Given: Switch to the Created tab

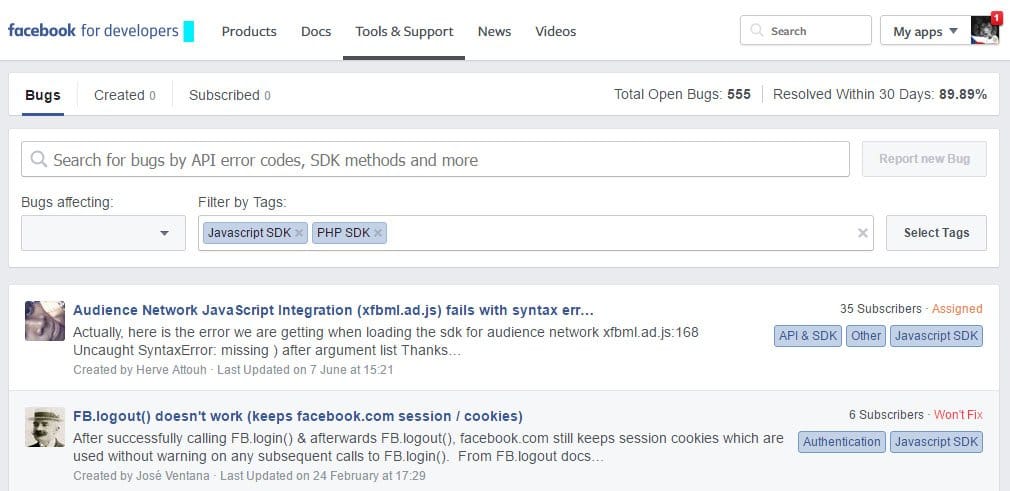Looking at the screenshot, I should tap(124, 95).
